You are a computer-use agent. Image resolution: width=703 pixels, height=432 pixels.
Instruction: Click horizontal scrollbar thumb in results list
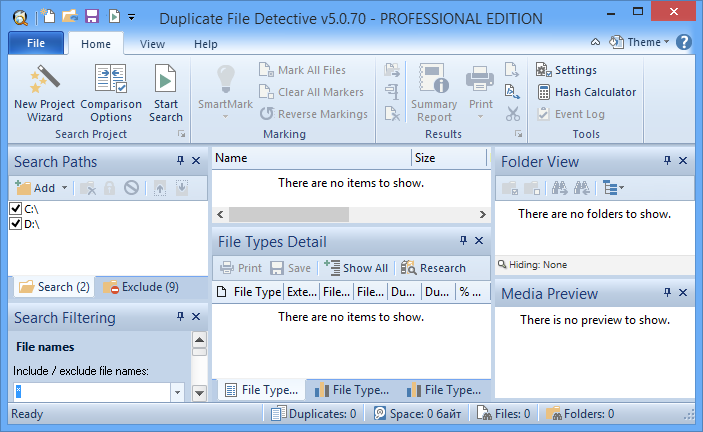[x=289, y=214]
